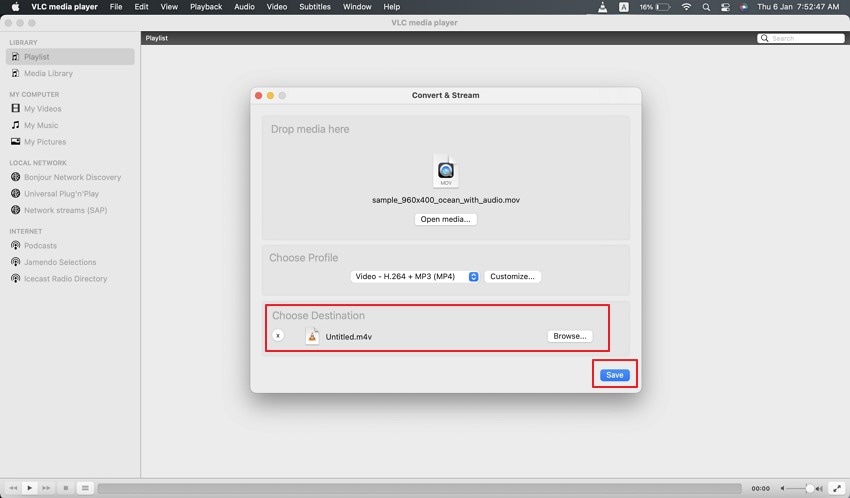Open the VLC media player menu
850x498 pixels.
click(65, 7)
